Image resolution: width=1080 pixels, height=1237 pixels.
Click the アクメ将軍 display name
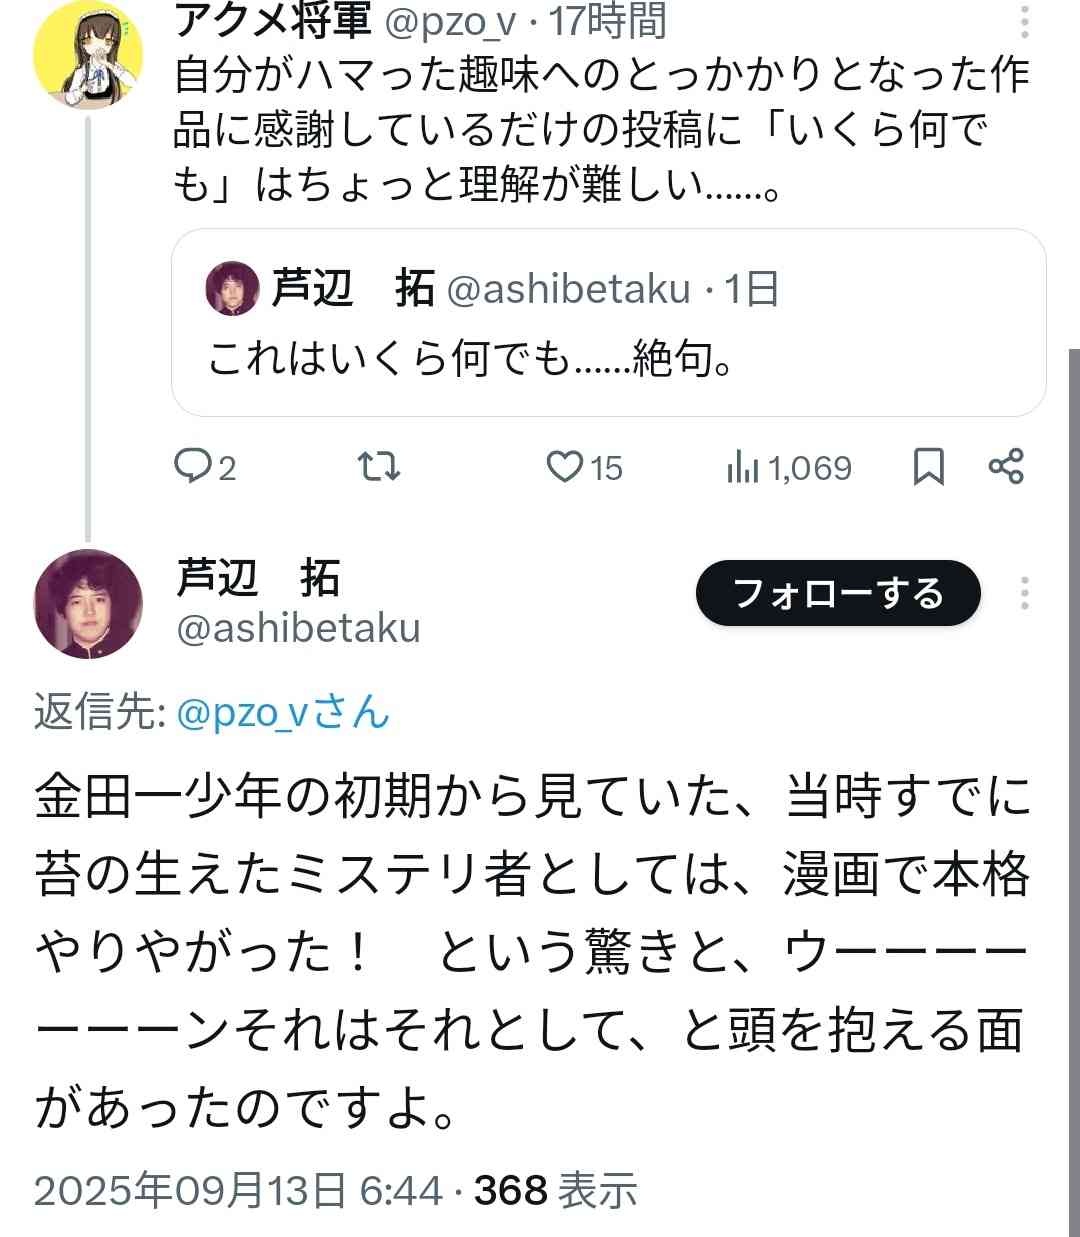pos(272,21)
